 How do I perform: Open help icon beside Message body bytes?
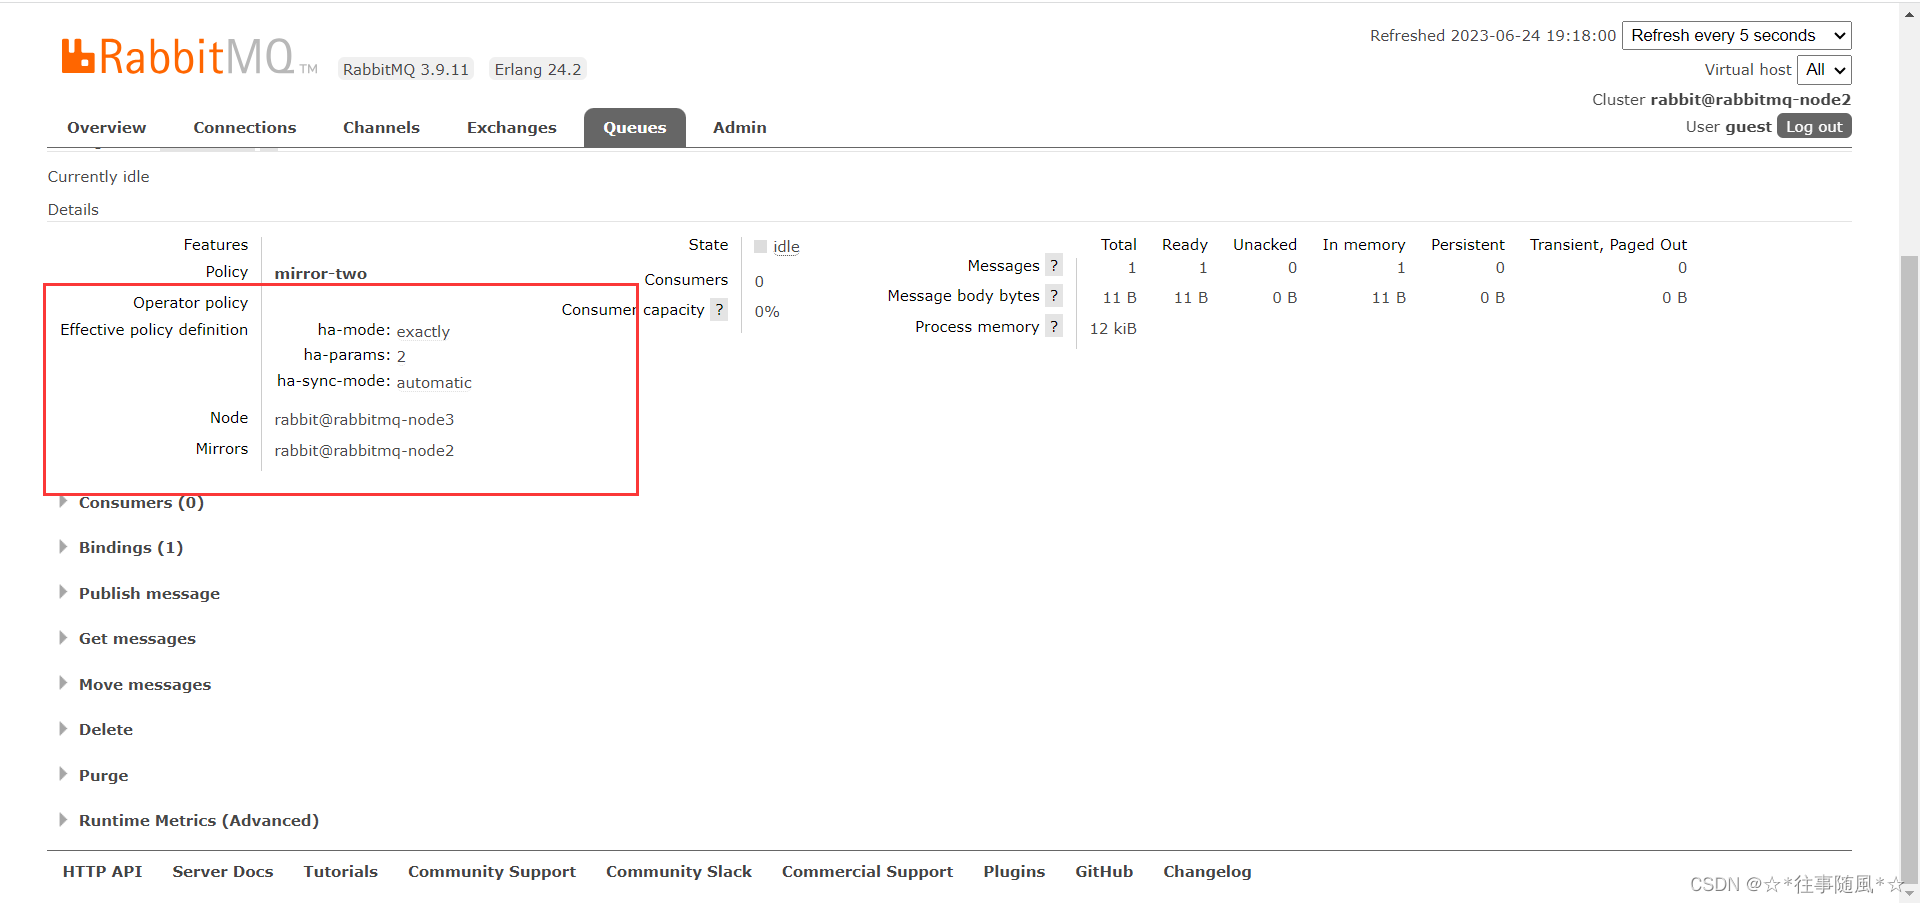[1054, 295]
